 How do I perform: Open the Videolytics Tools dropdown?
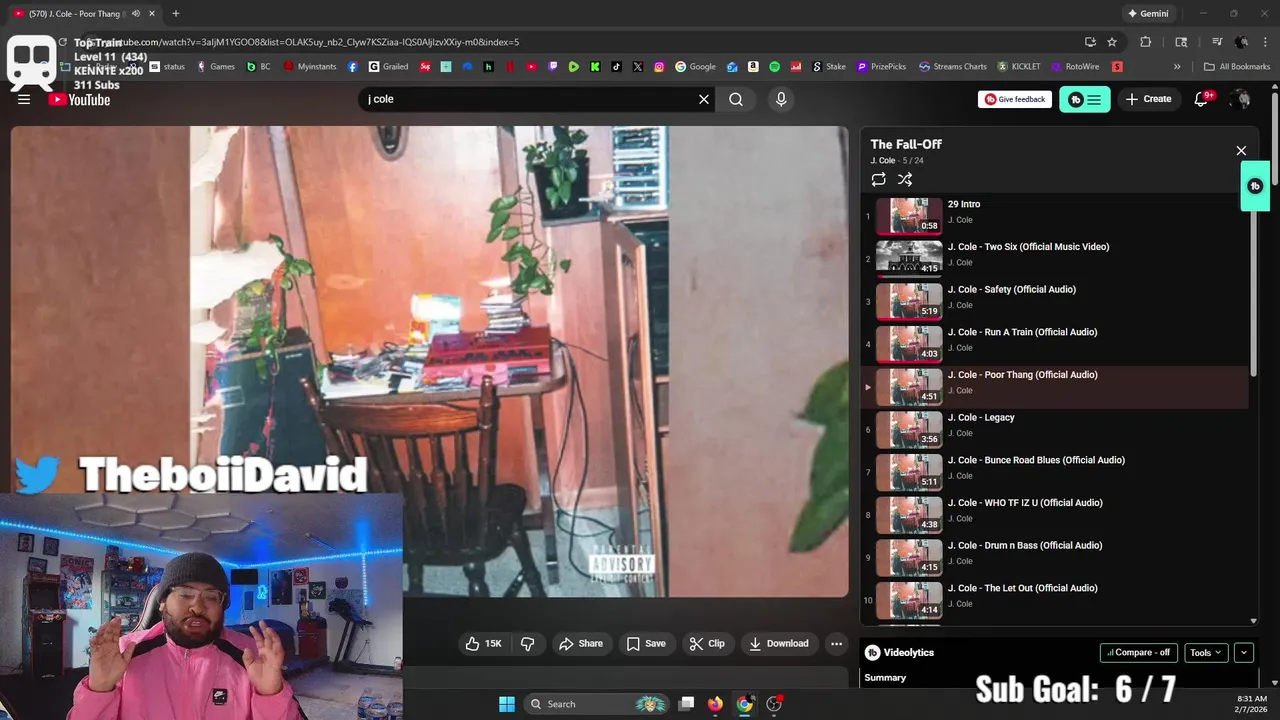click(x=1205, y=653)
